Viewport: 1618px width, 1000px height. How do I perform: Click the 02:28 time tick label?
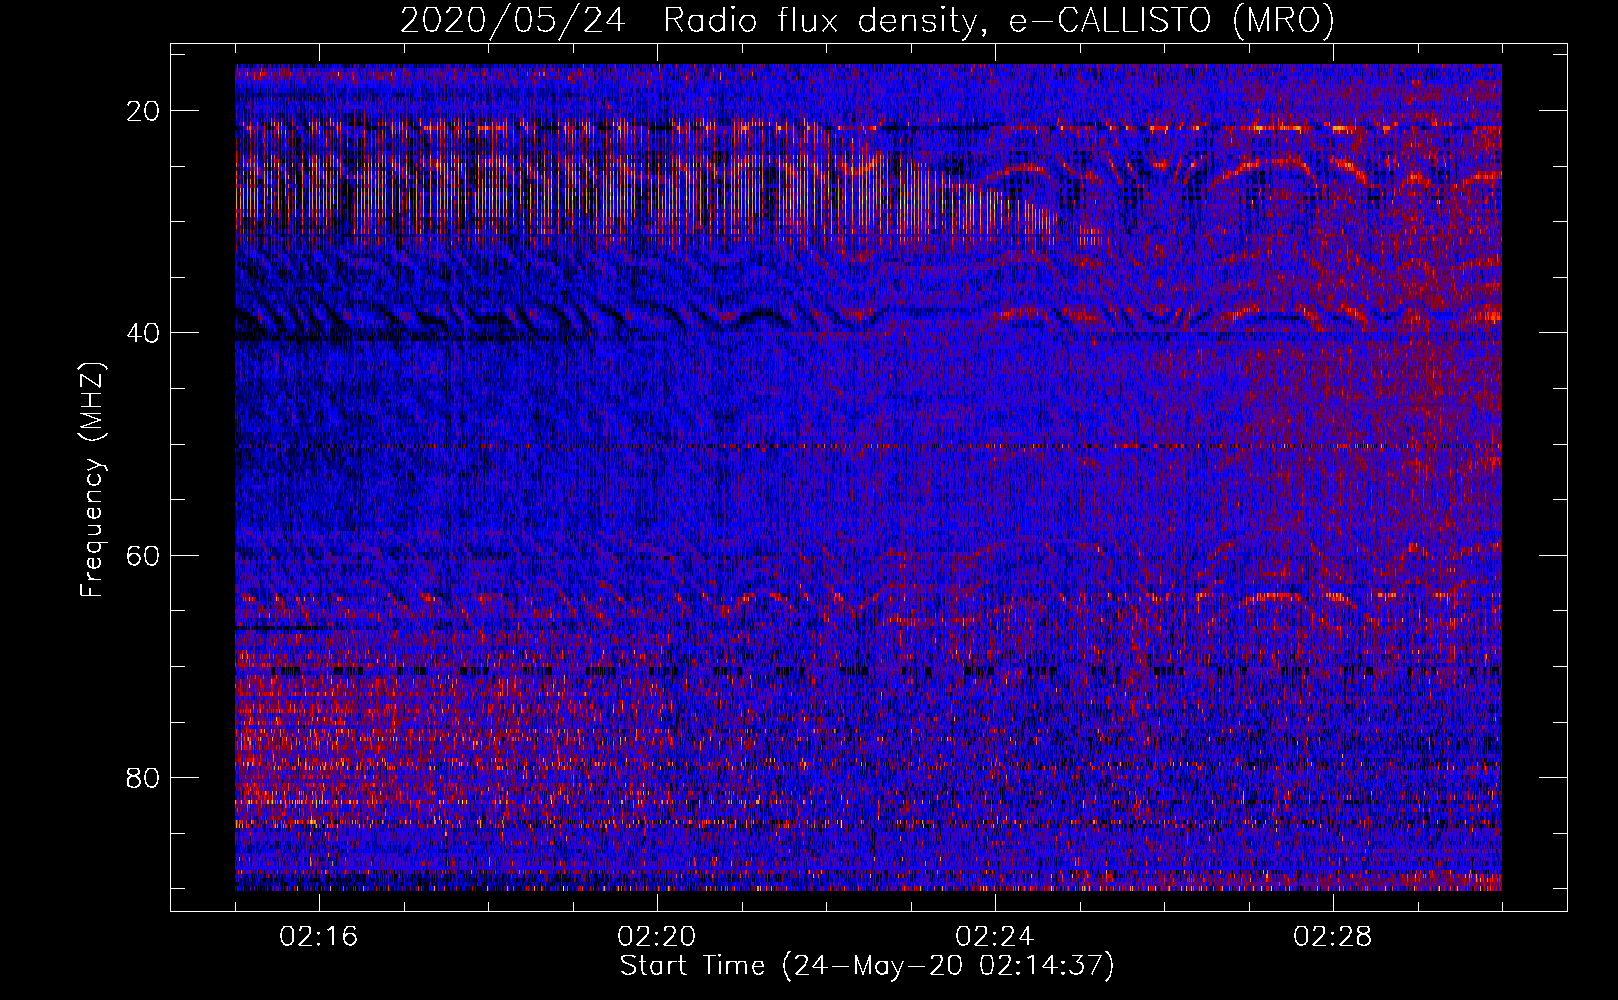[1333, 937]
